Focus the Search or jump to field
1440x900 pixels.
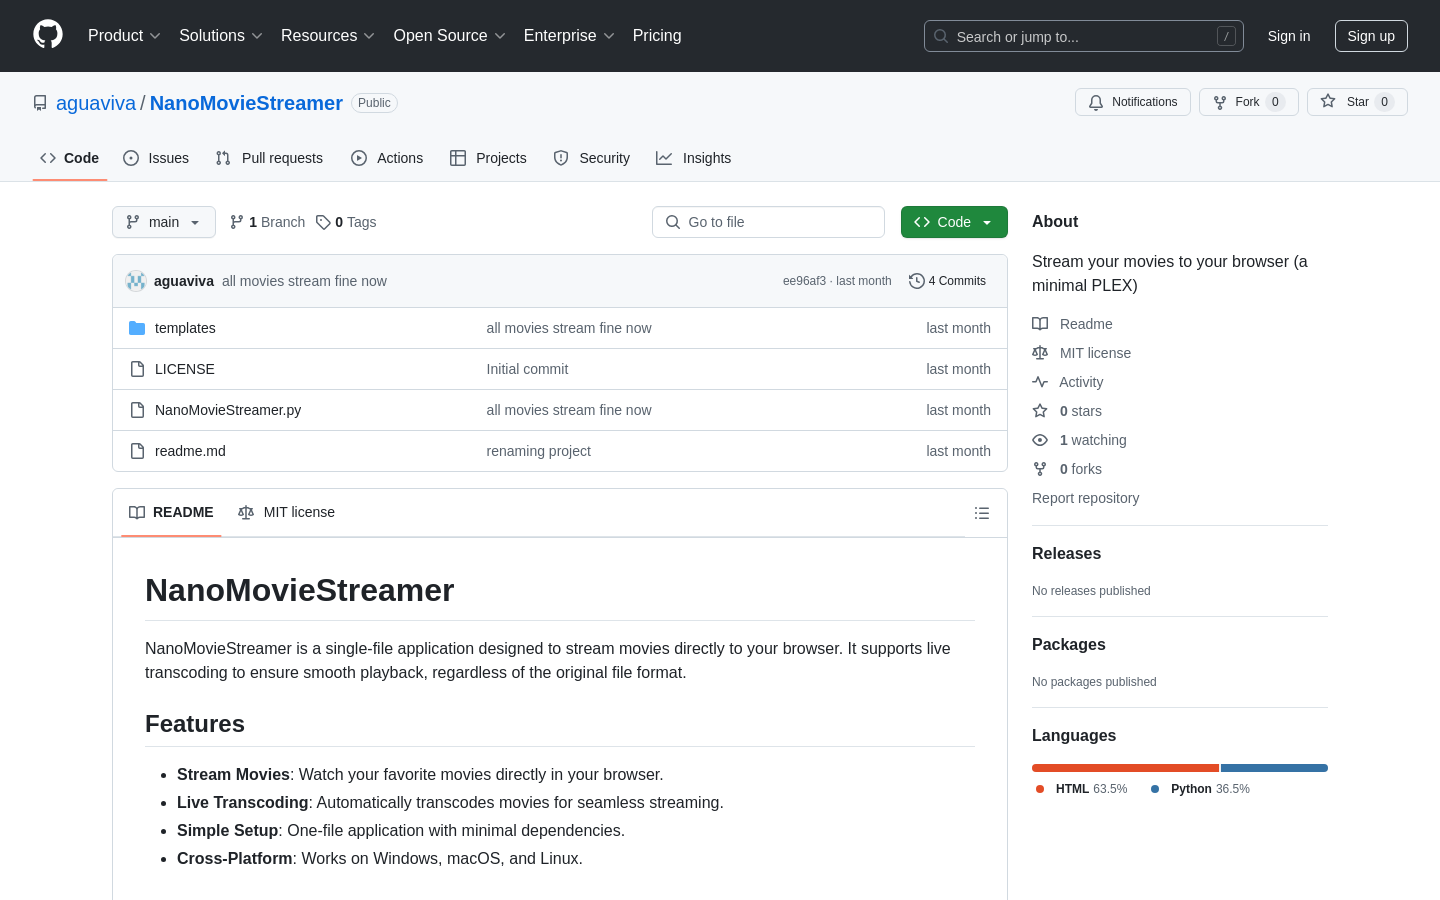click(x=1084, y=36)
